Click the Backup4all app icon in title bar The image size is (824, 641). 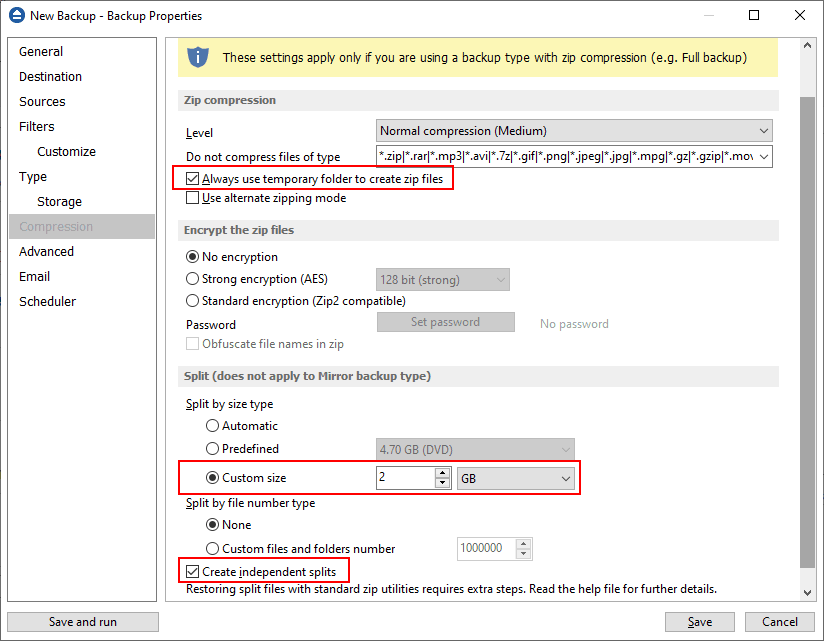(x=17, y=15)
